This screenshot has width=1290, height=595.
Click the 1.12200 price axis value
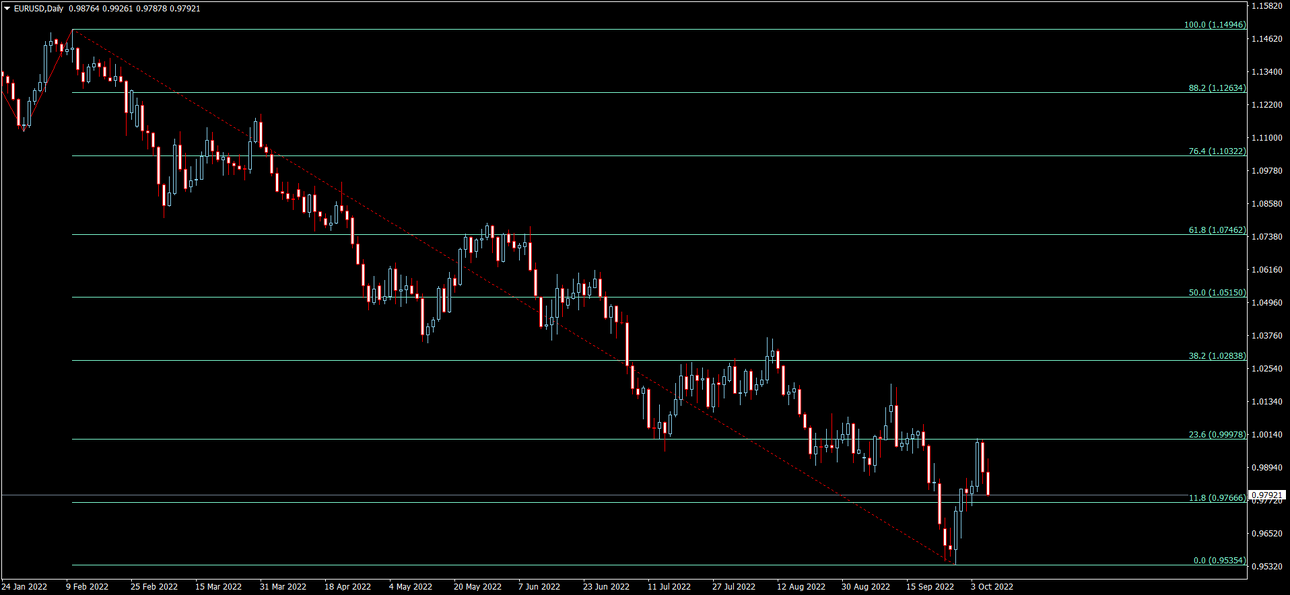pyautogui.click(x=1268, y=105)
